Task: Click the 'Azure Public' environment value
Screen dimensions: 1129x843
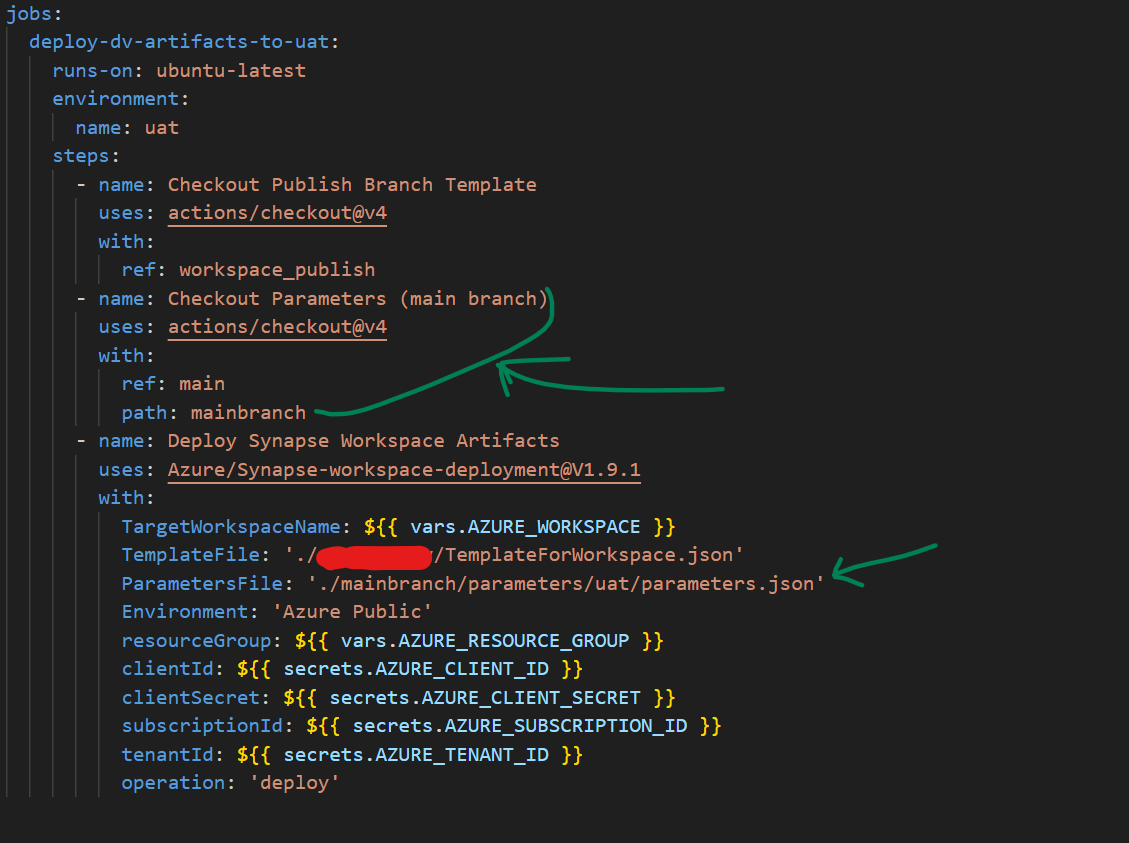Action: coord(352,612)
